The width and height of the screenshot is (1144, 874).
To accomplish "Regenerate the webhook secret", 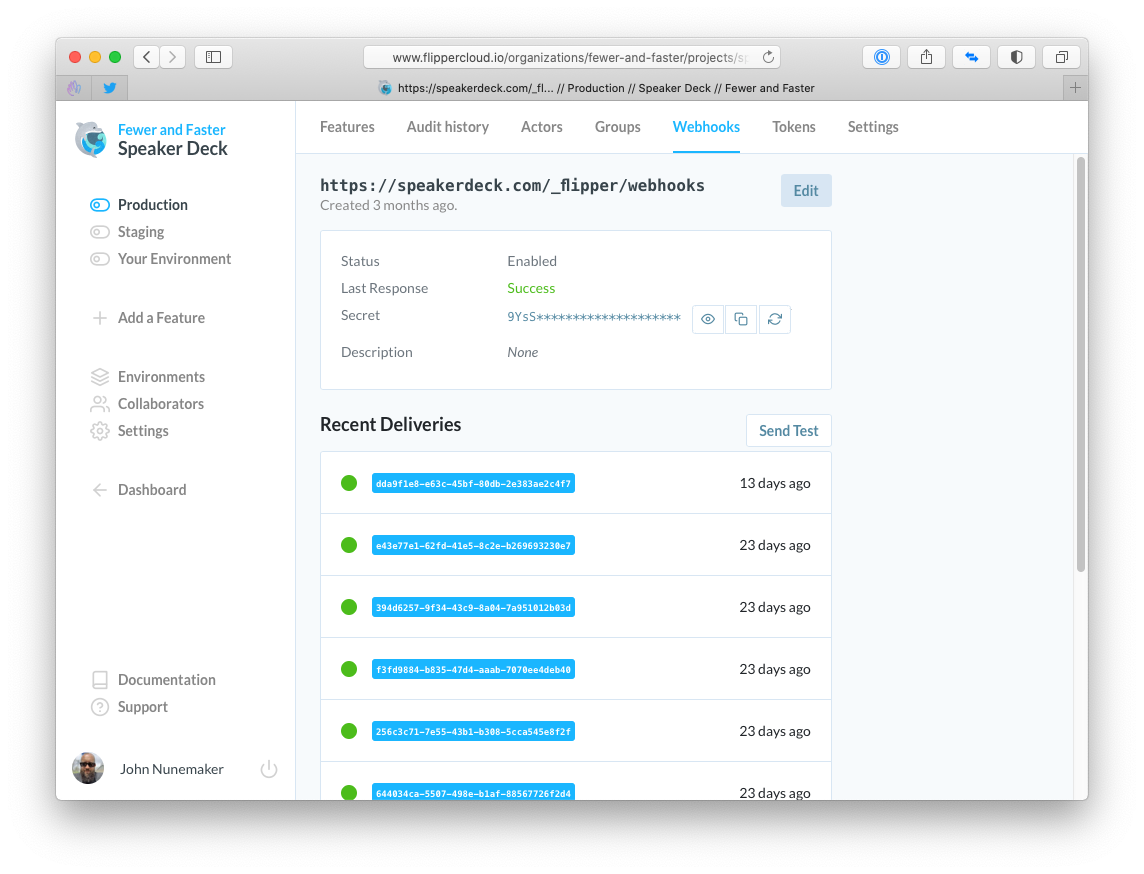I will [775, 319].
